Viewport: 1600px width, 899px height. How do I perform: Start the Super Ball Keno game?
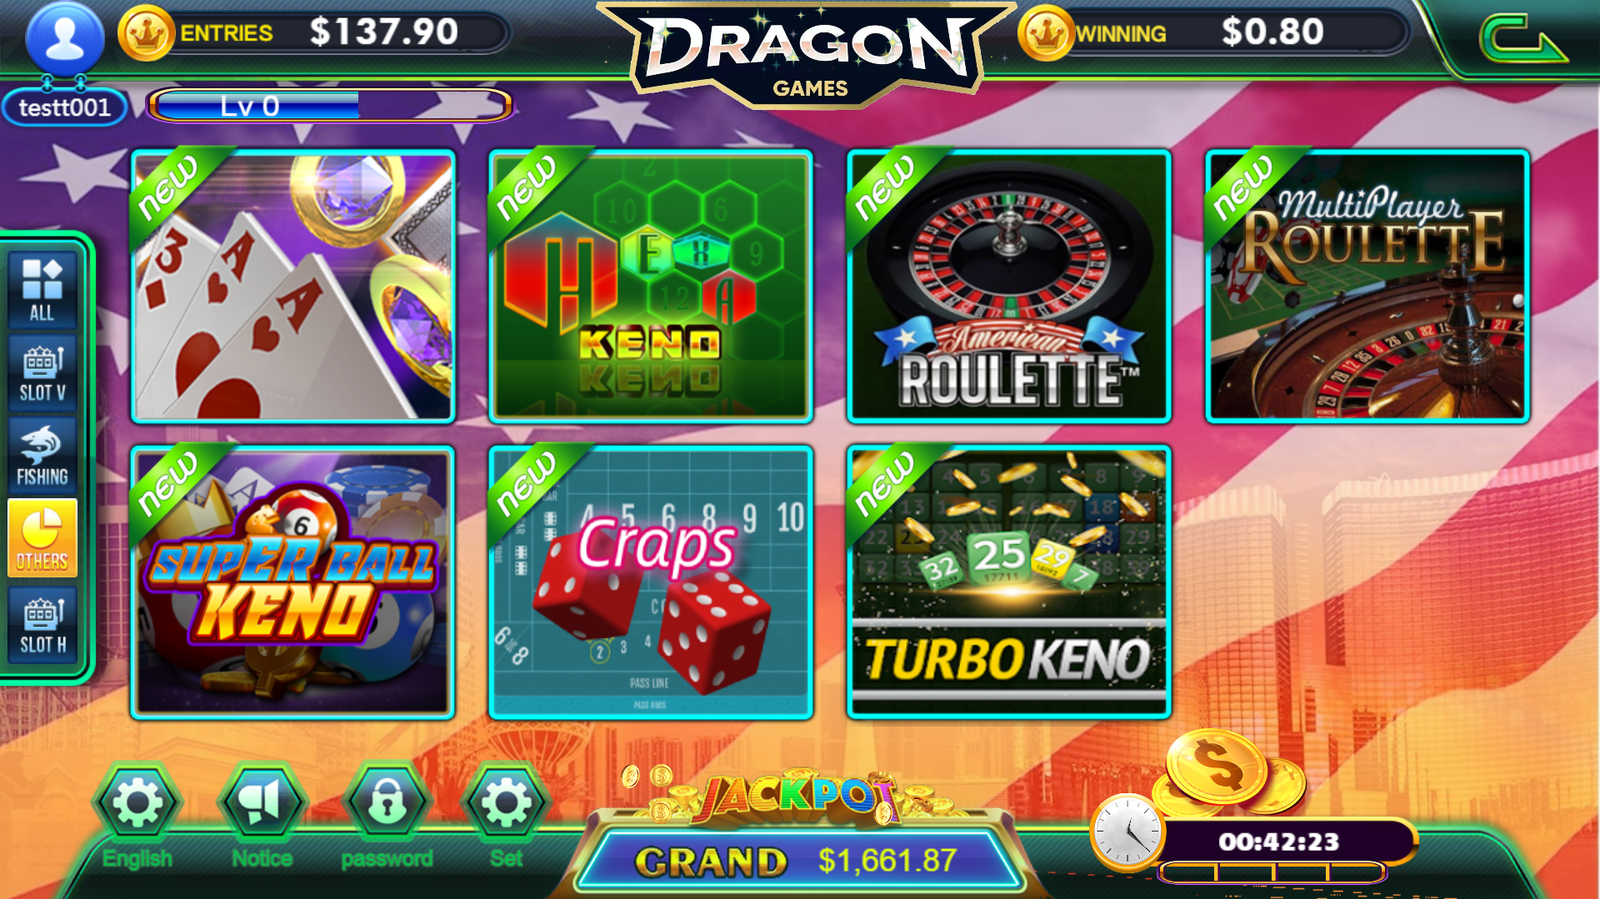coord(292,582)
